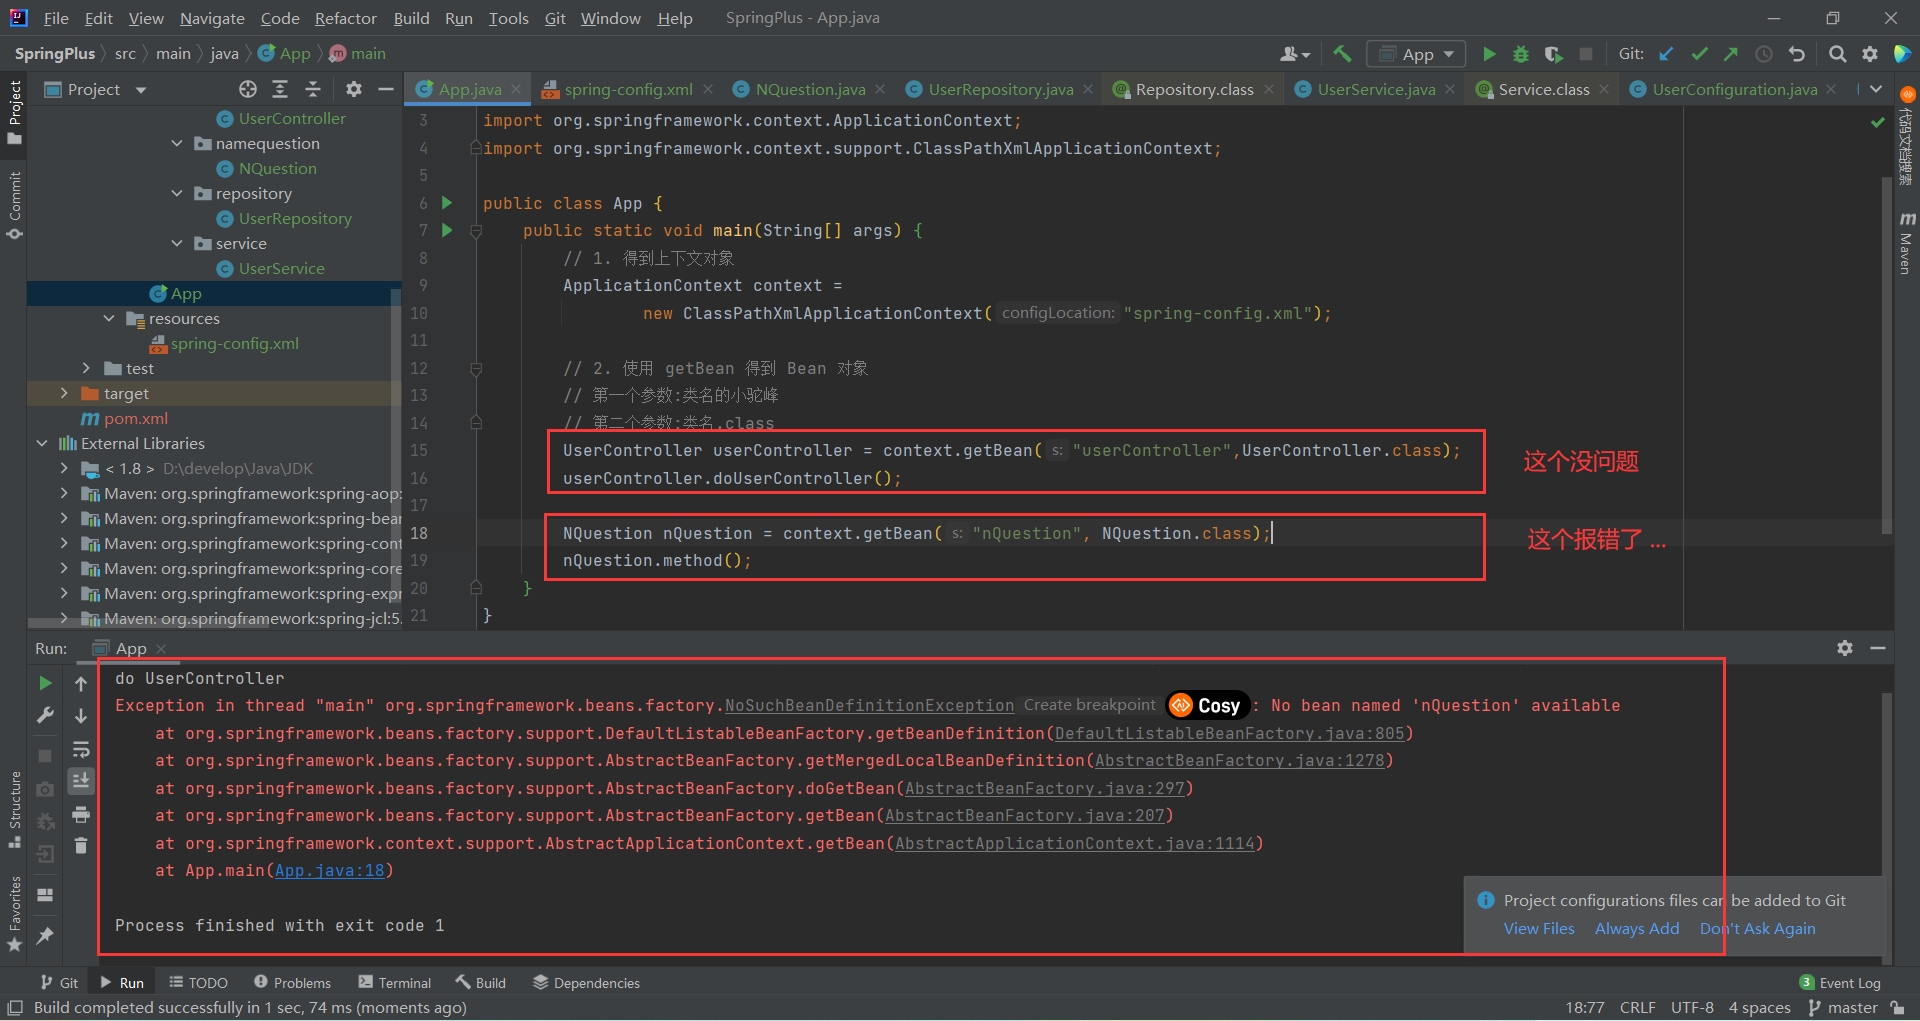Image resolution: width=1920 pixels, height=1021 pixels.
Task: Click Run with Coverage icon
Action: click(1553, 54)
